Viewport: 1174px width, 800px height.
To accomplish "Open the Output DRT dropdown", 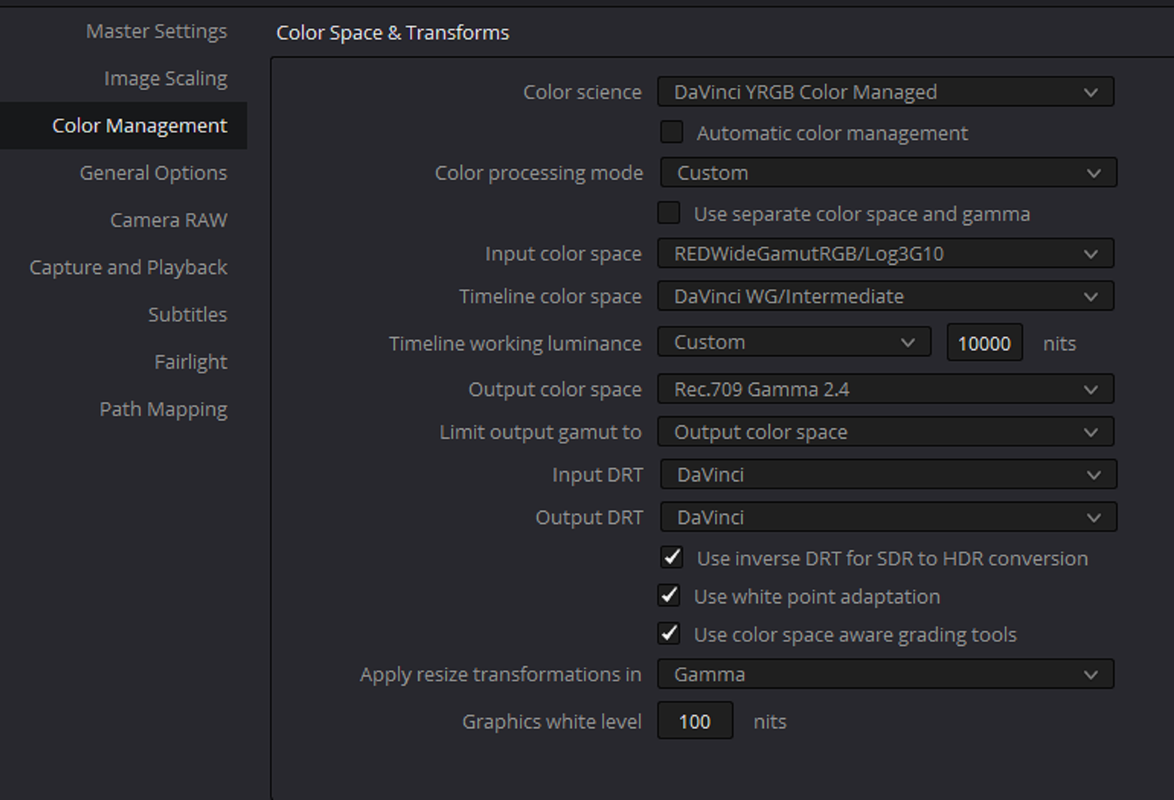I will pyautogui.click(x=889, y=518).
